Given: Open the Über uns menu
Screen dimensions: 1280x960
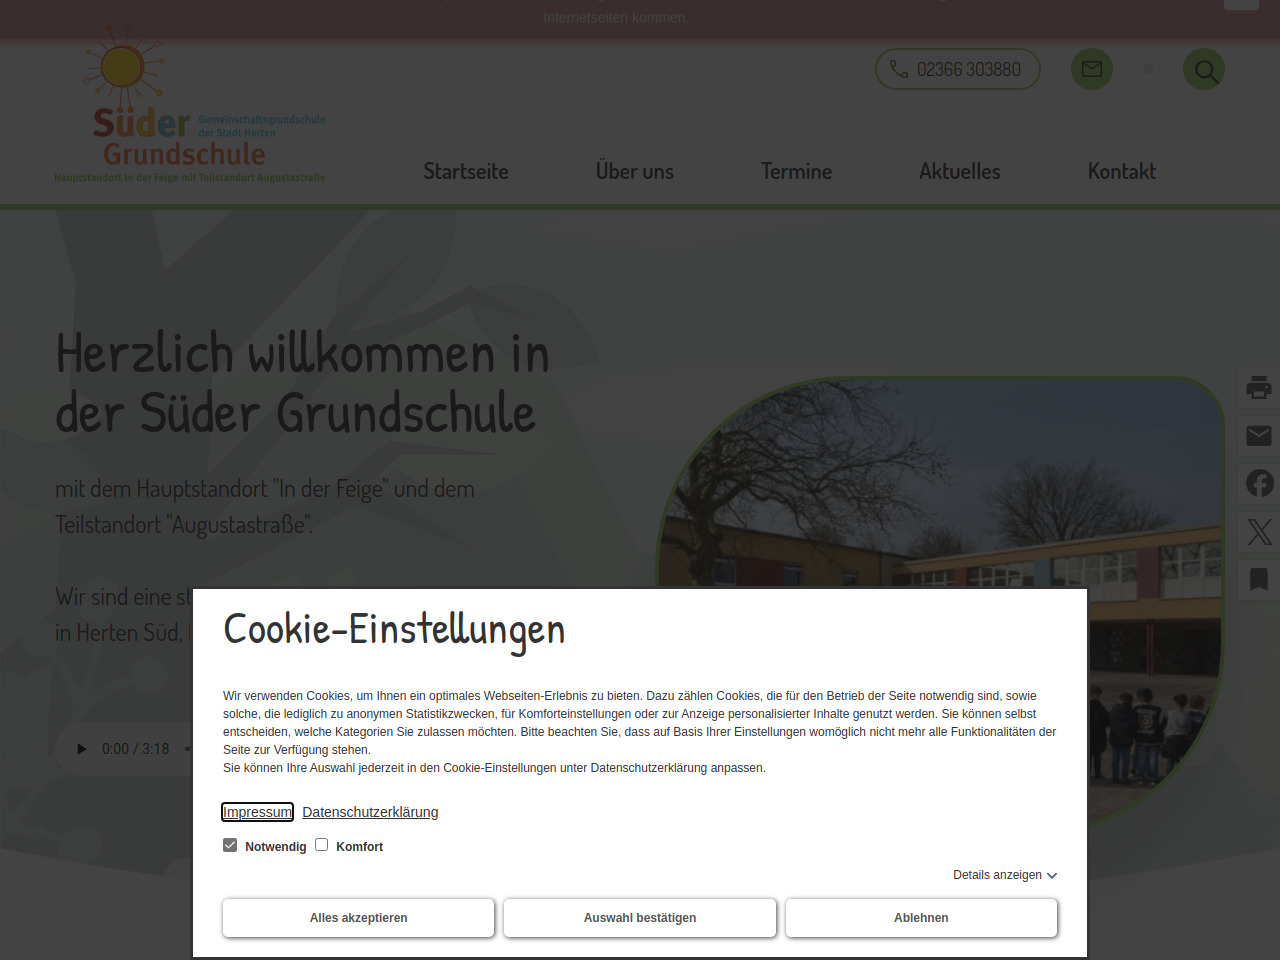Looking at the screenshot, I should [634, 172].
